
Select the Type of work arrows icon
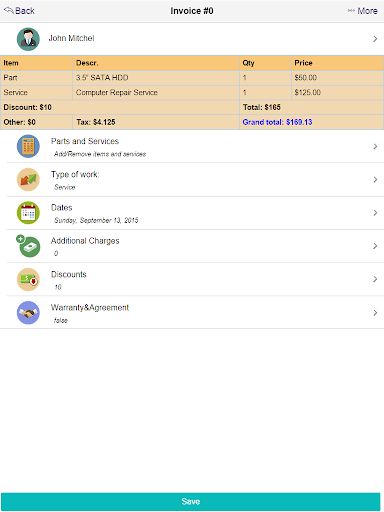tap(28, 179)
